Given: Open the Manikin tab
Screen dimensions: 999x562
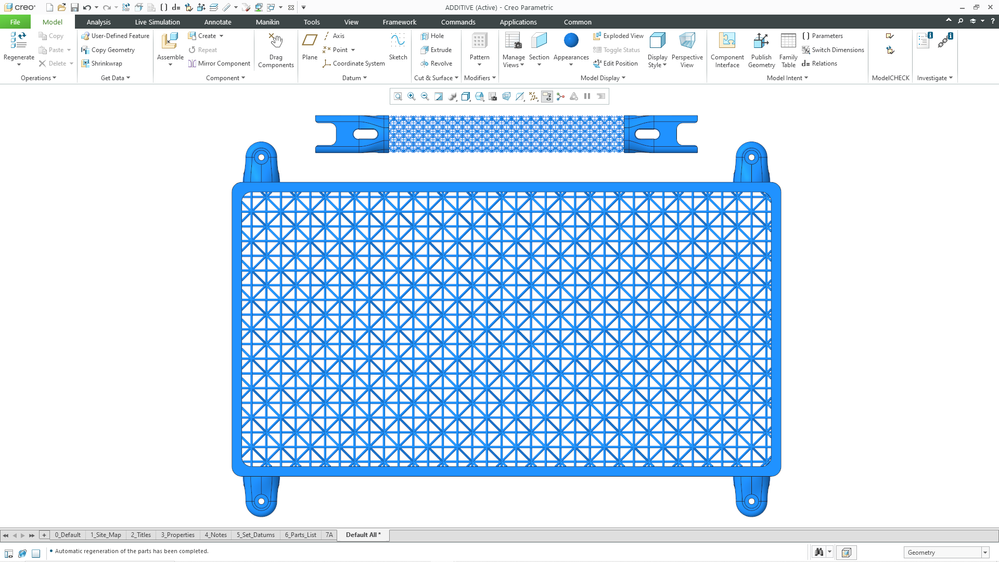Looking at the screenshot, I should pyautogui.click(x=267, y=22).
